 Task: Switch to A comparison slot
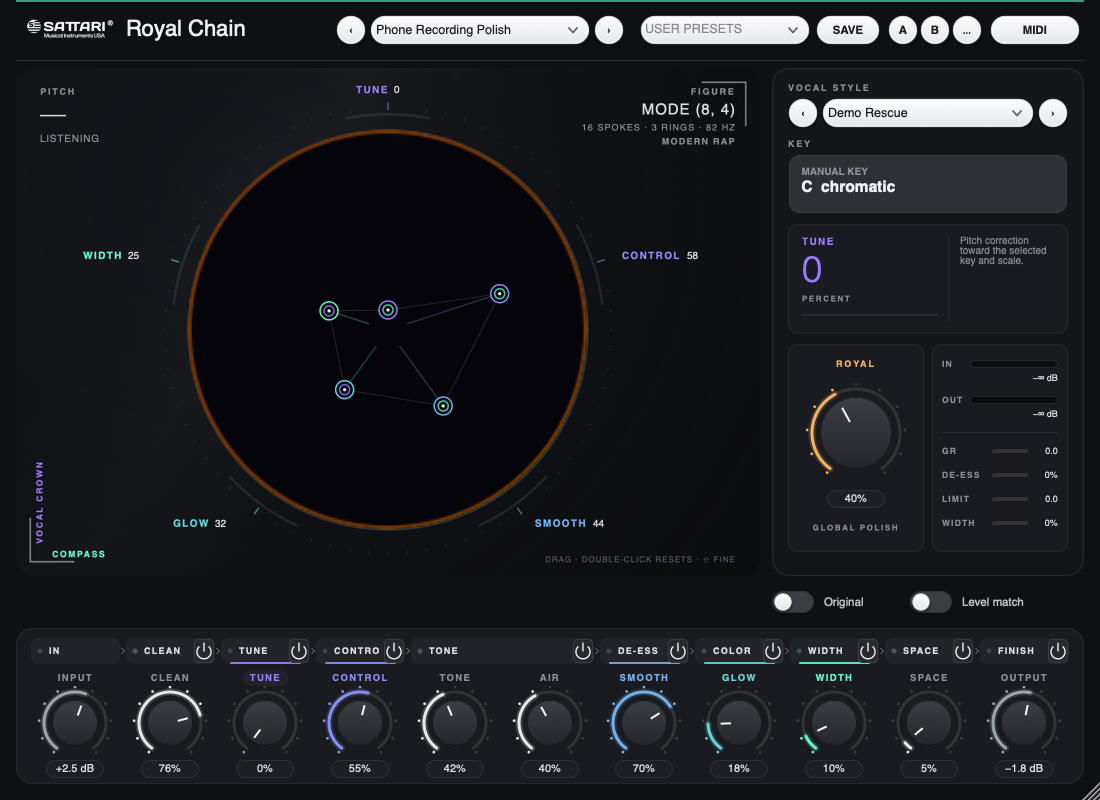point(903,30)
